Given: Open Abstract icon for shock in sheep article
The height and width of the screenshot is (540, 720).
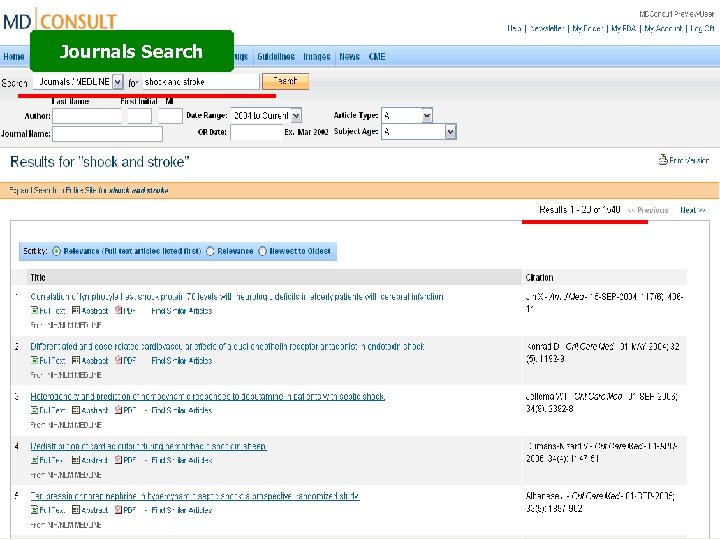Looking at the screenshot, I should pos(76,460).
